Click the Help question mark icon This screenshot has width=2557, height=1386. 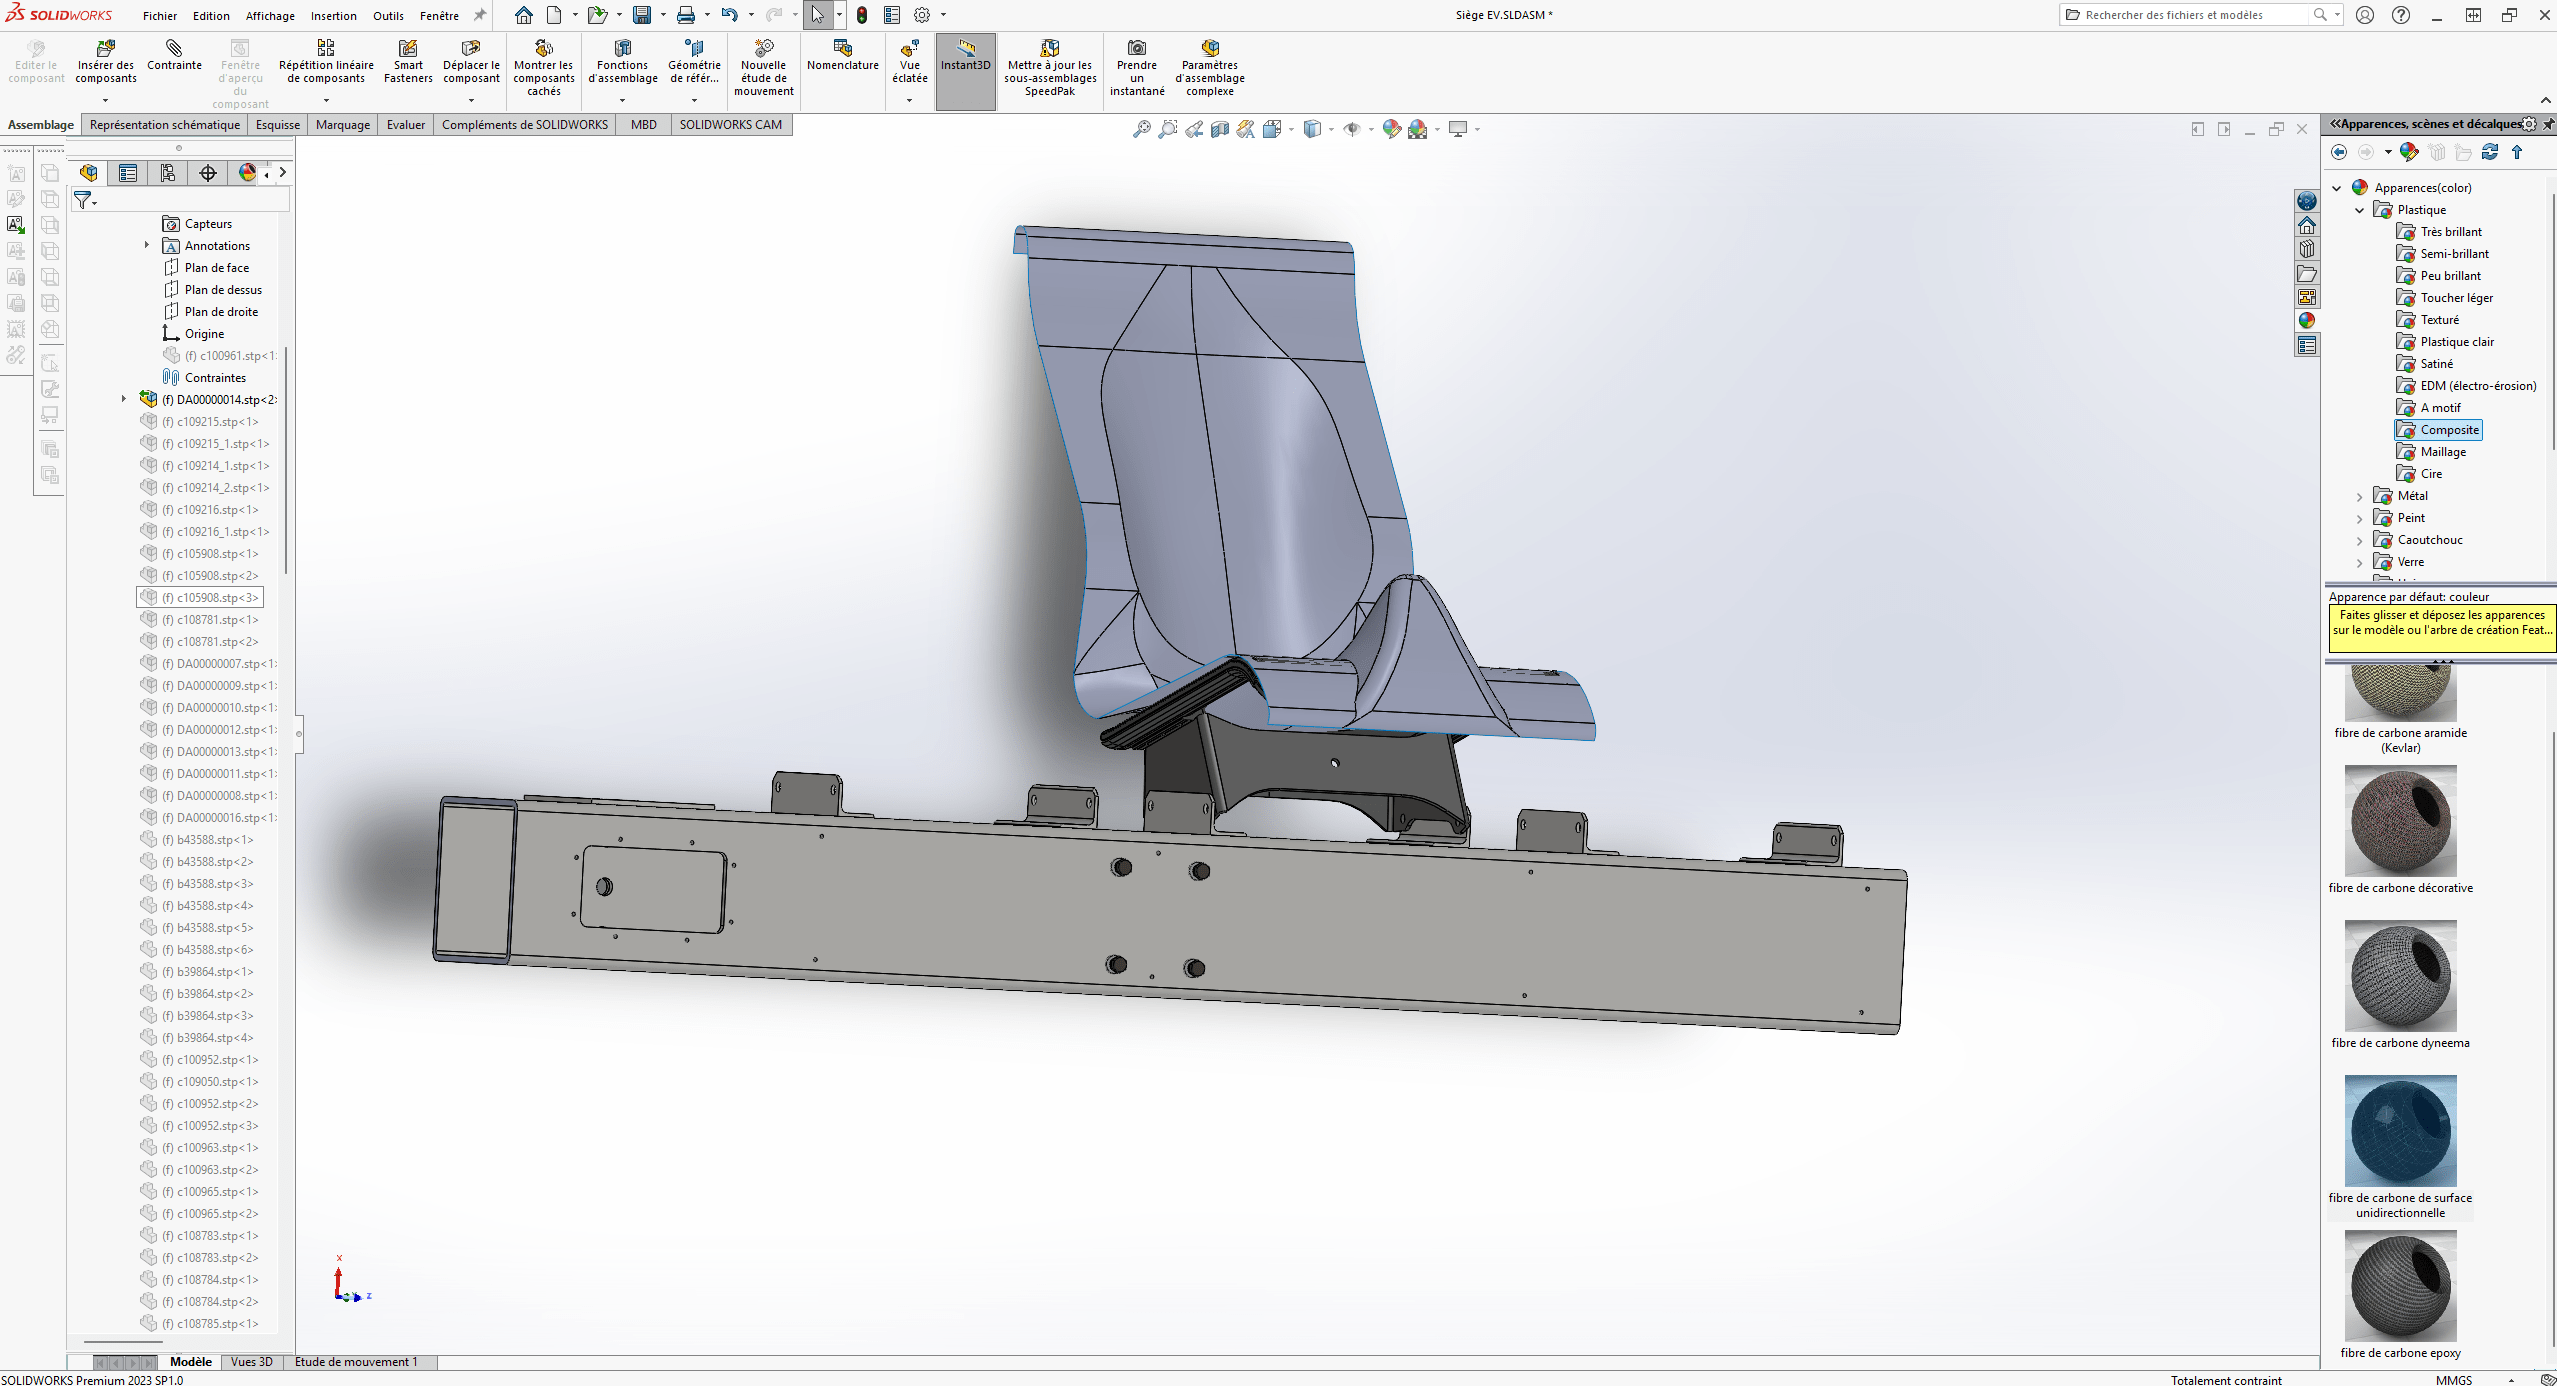point(2400,15)
